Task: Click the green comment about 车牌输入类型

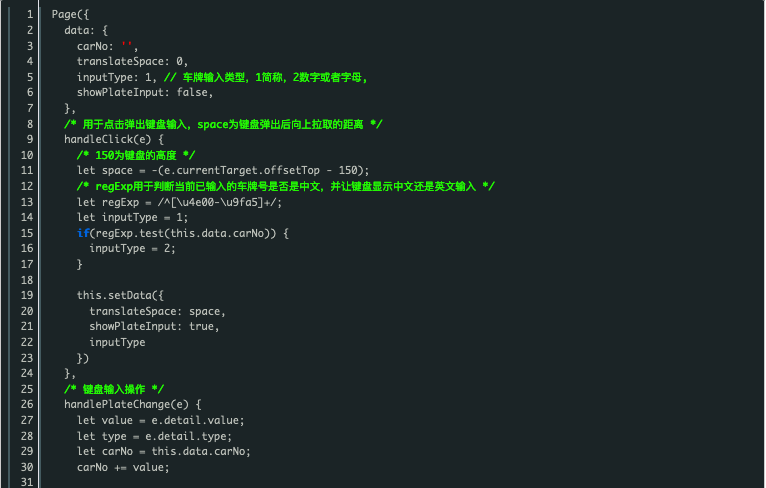Action: coord(265,77)
